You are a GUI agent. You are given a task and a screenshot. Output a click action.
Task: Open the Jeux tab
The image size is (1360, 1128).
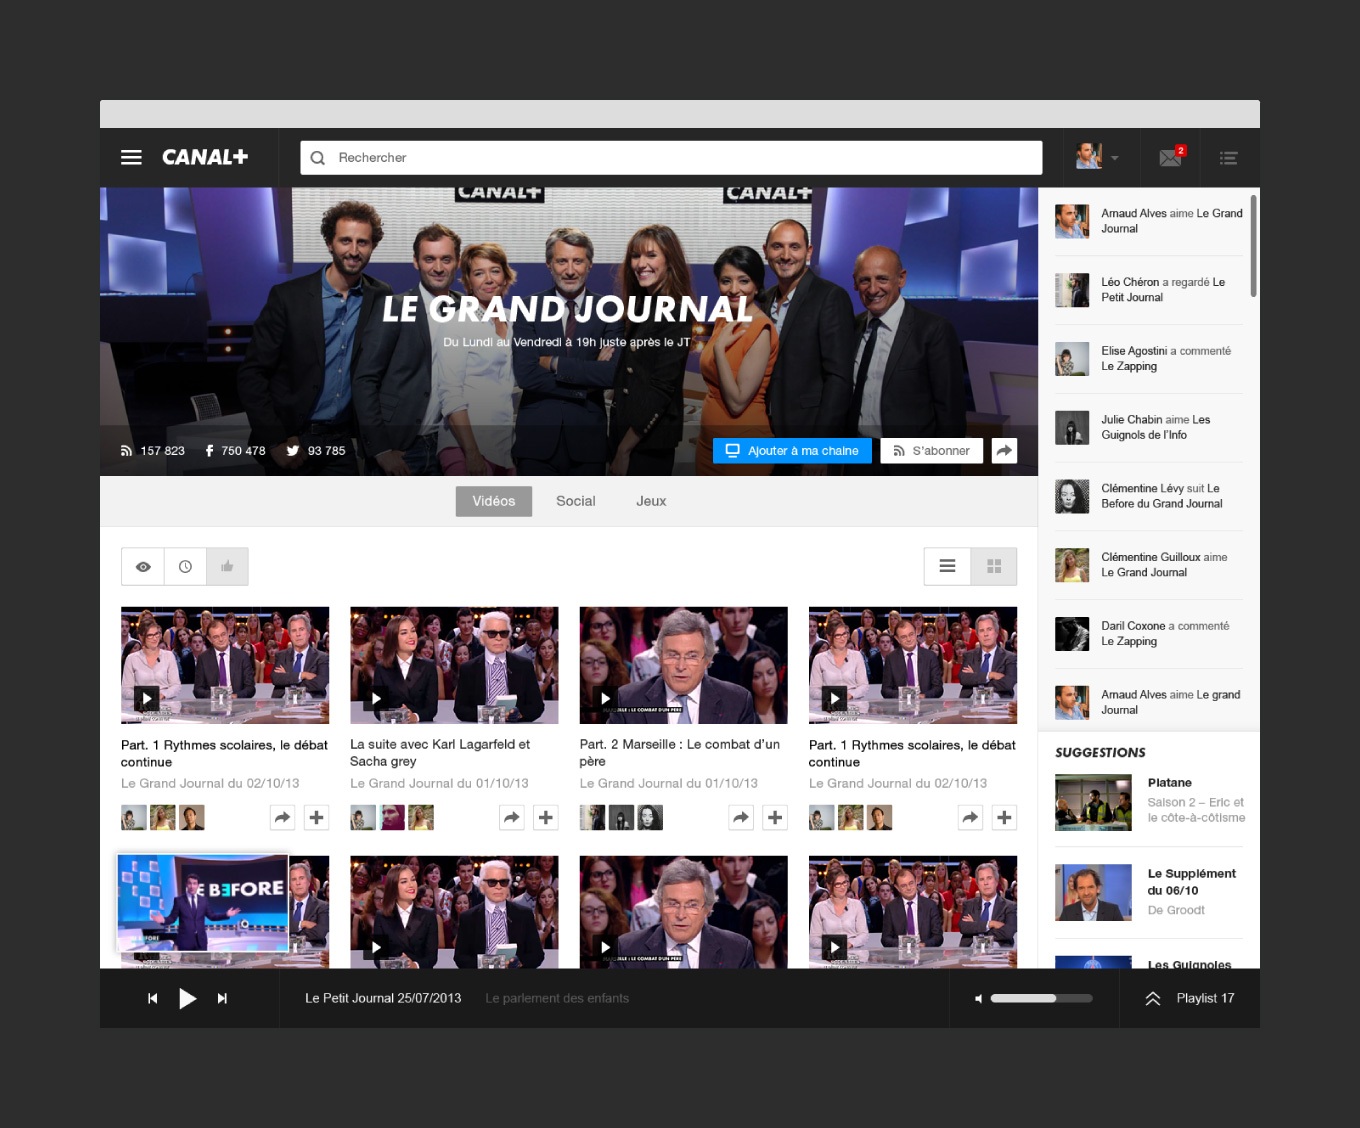[x=651, y=501]
